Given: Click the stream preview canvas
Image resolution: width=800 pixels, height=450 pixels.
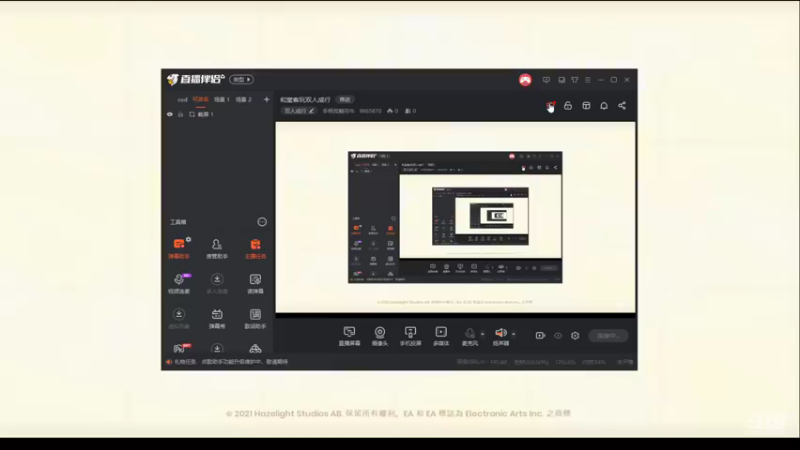Looking at the screenshot, I should [455, 217].
